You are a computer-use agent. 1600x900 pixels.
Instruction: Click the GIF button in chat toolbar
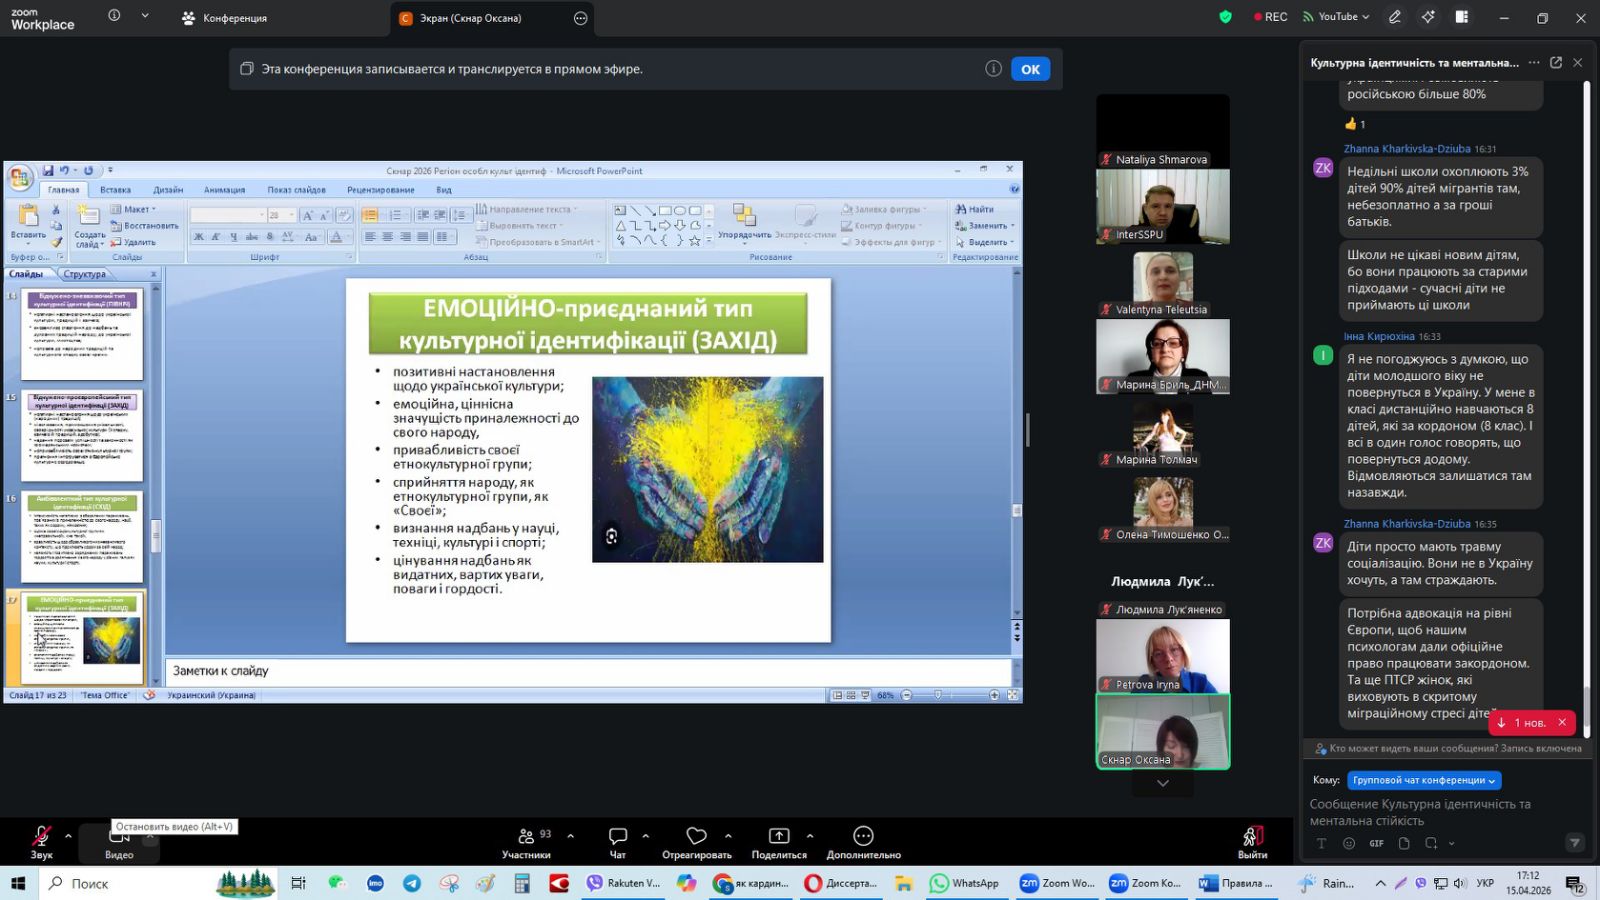click(x=1376, y=843)
